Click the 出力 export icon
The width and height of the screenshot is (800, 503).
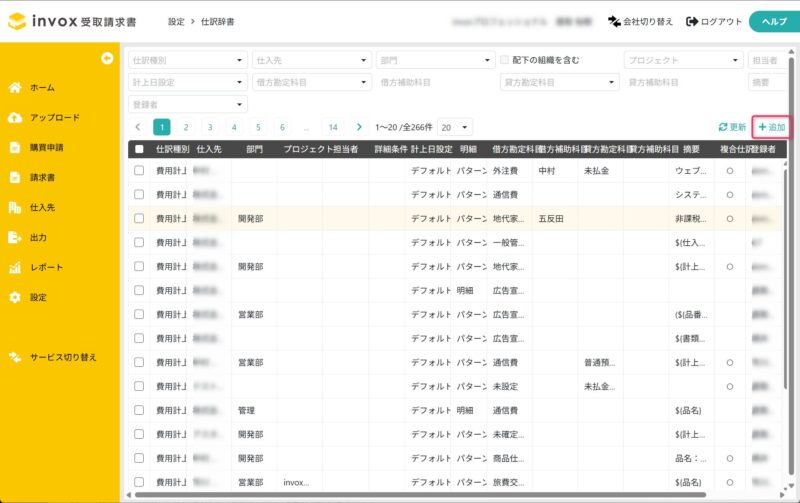15,237
